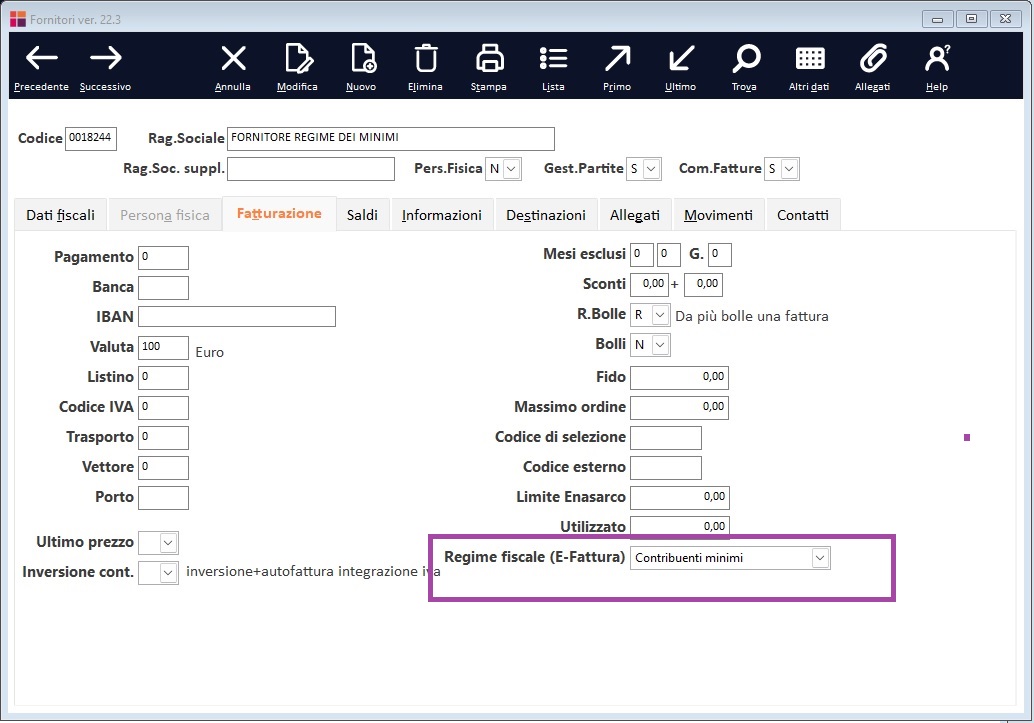
Task: Click the 'Euro' currency label
Action: (210, 353)
